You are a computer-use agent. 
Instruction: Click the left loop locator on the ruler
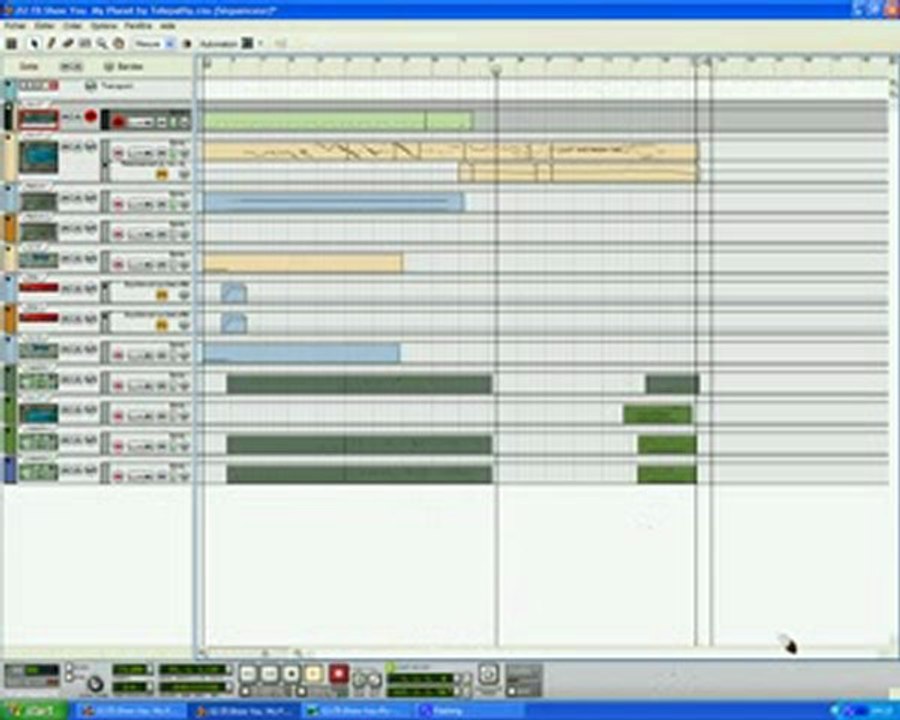(x=207, y=64)
